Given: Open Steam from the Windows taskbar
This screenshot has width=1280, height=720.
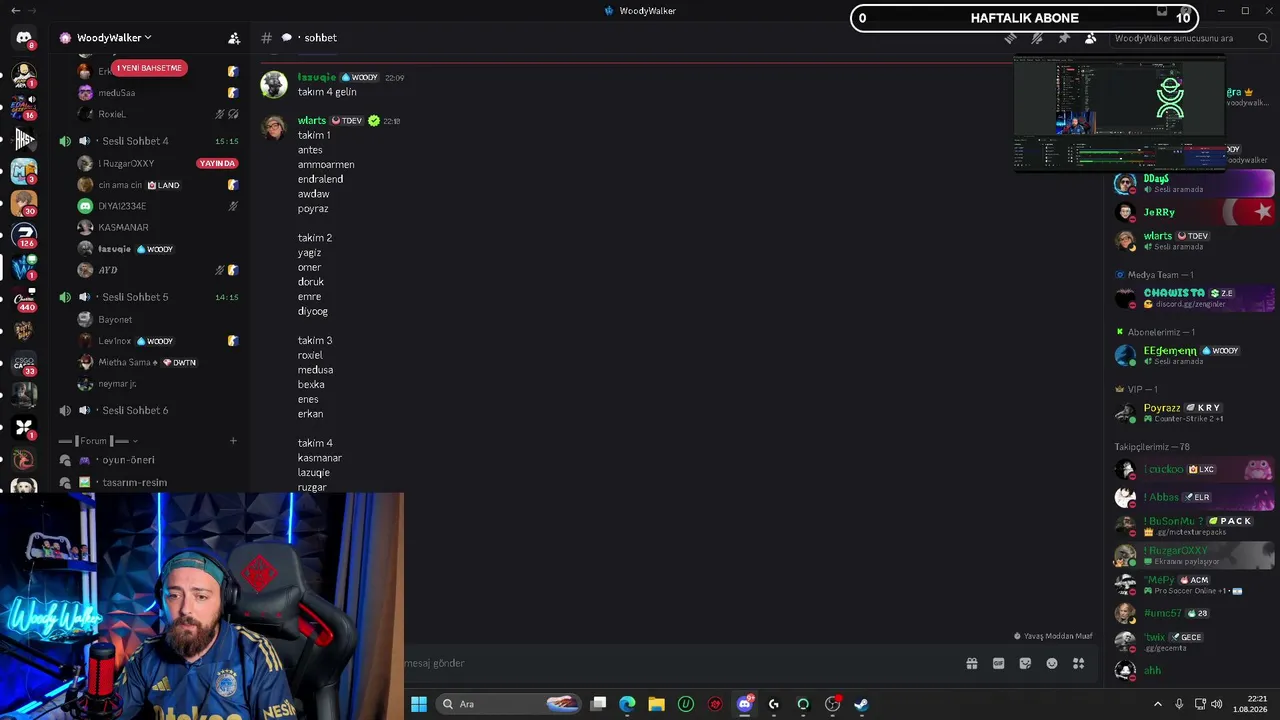Looking at the screenshot, I should click(861, 704).
